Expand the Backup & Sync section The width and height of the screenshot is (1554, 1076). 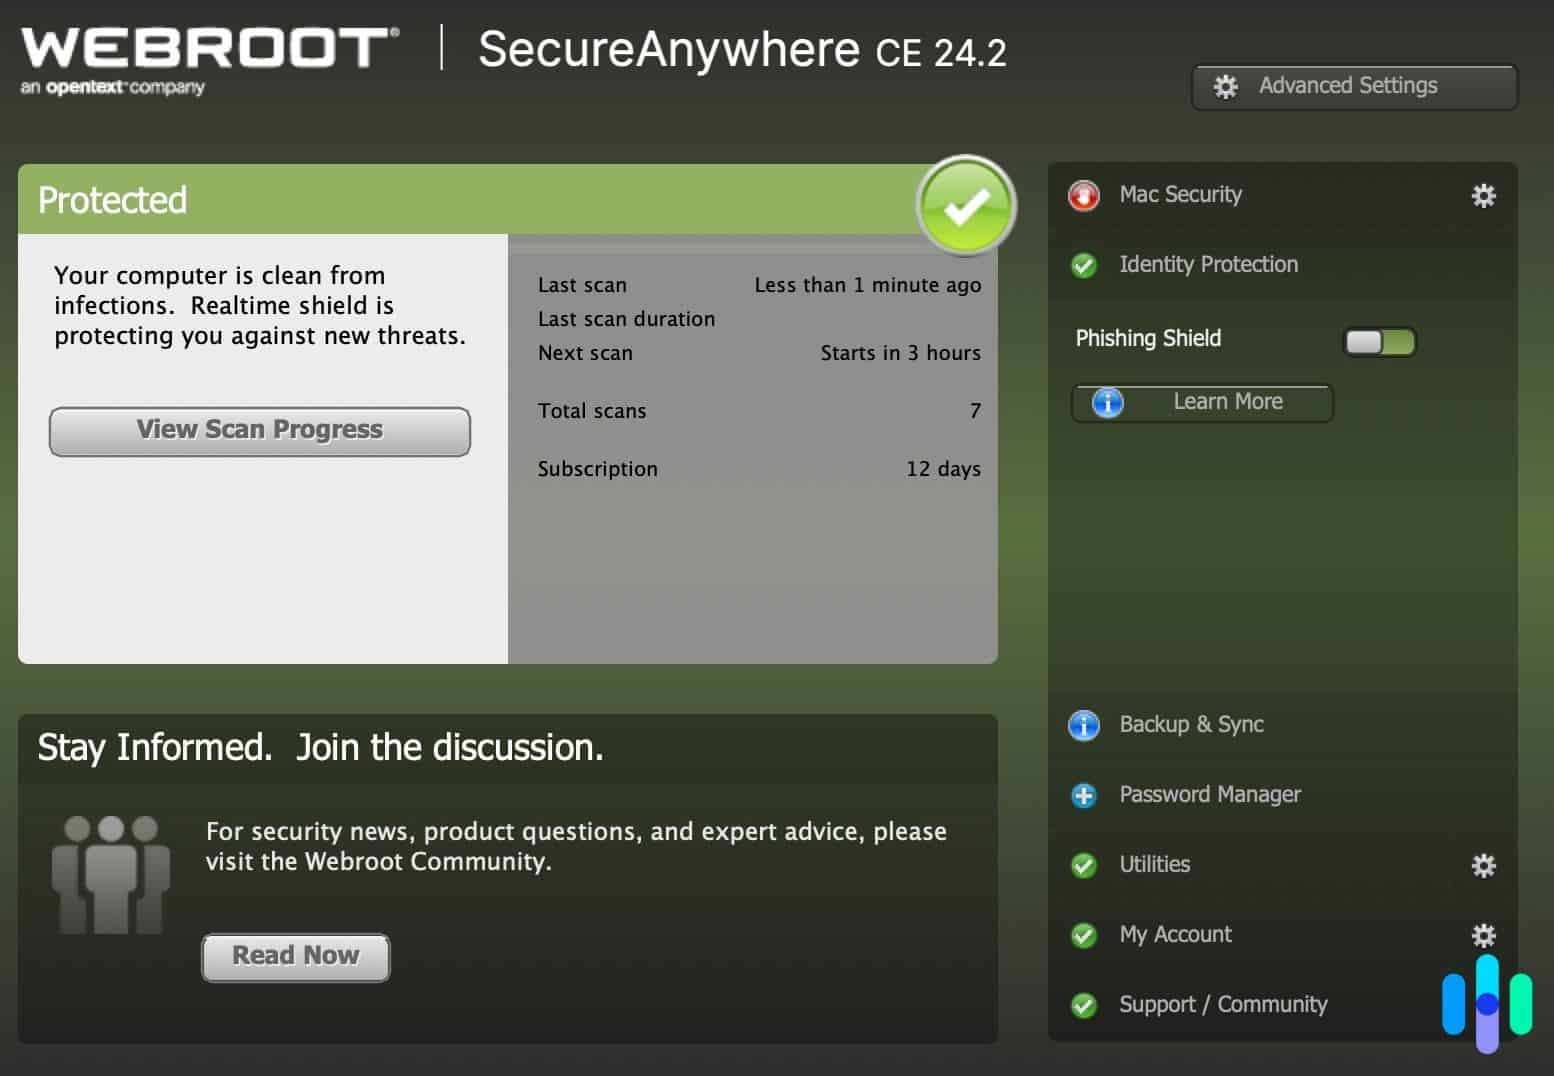tap(1190, 726)
